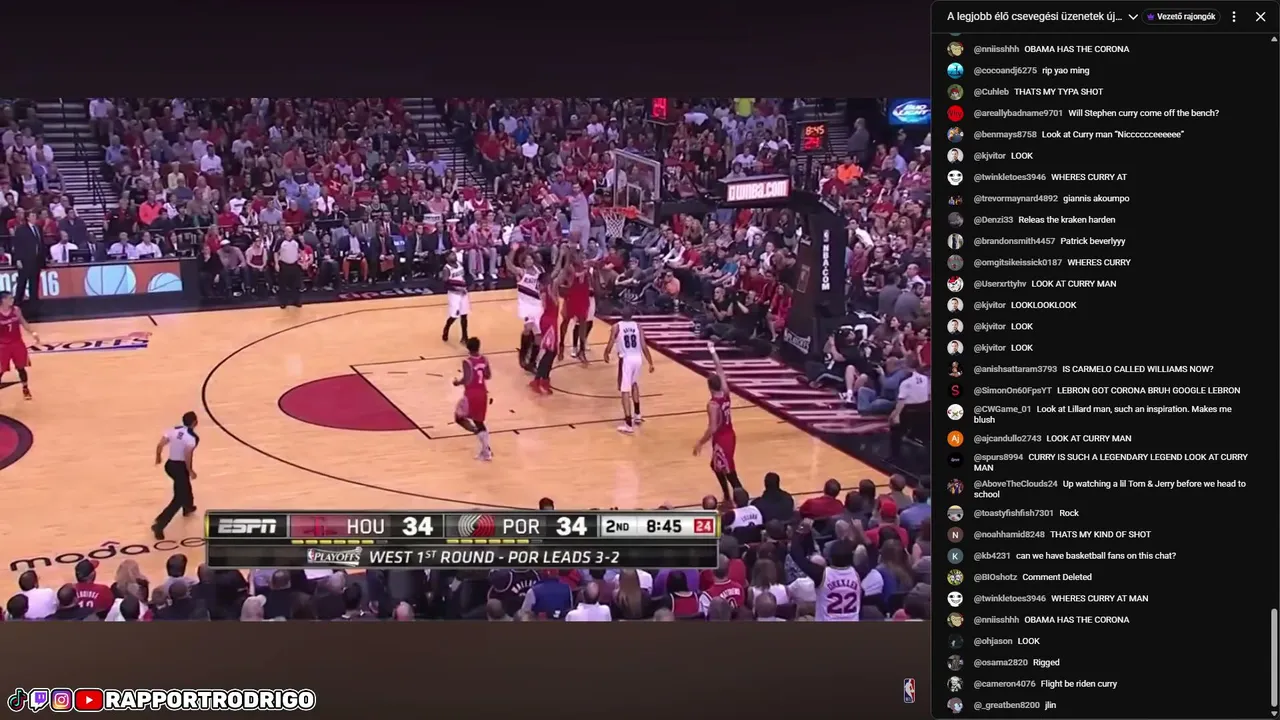This screenshot has width=1280, height=720.
Task: Click @_greatben8200's avatar
Action: [x=955, y=706]
